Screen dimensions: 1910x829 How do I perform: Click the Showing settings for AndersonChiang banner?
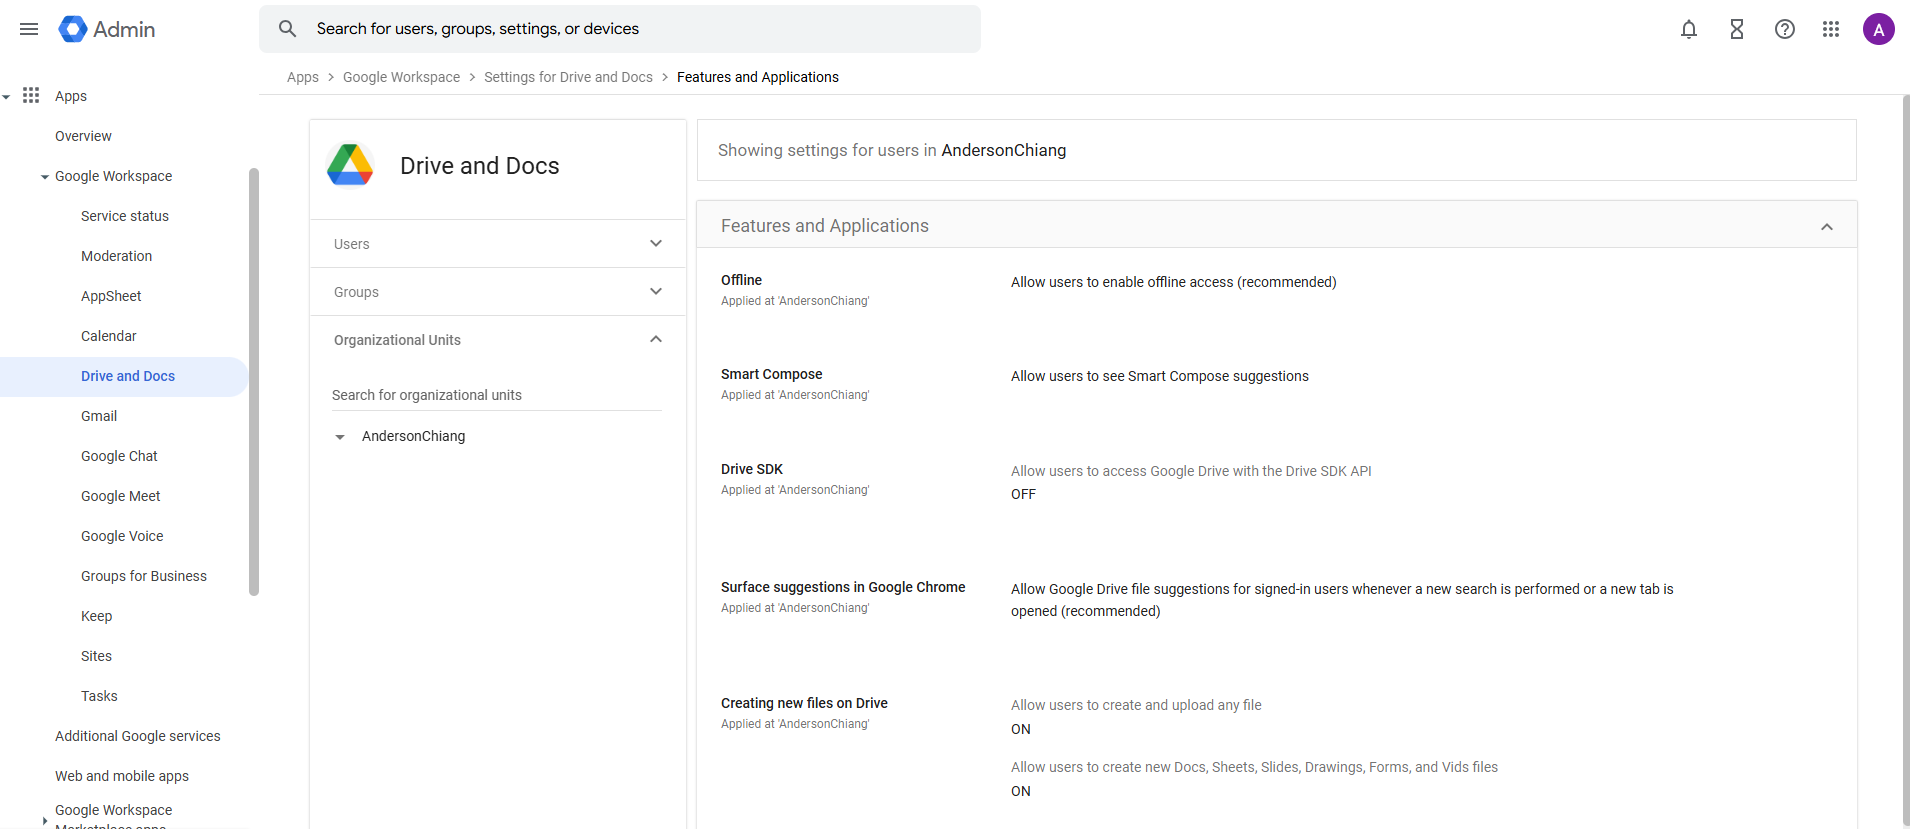pos(1277,150)
